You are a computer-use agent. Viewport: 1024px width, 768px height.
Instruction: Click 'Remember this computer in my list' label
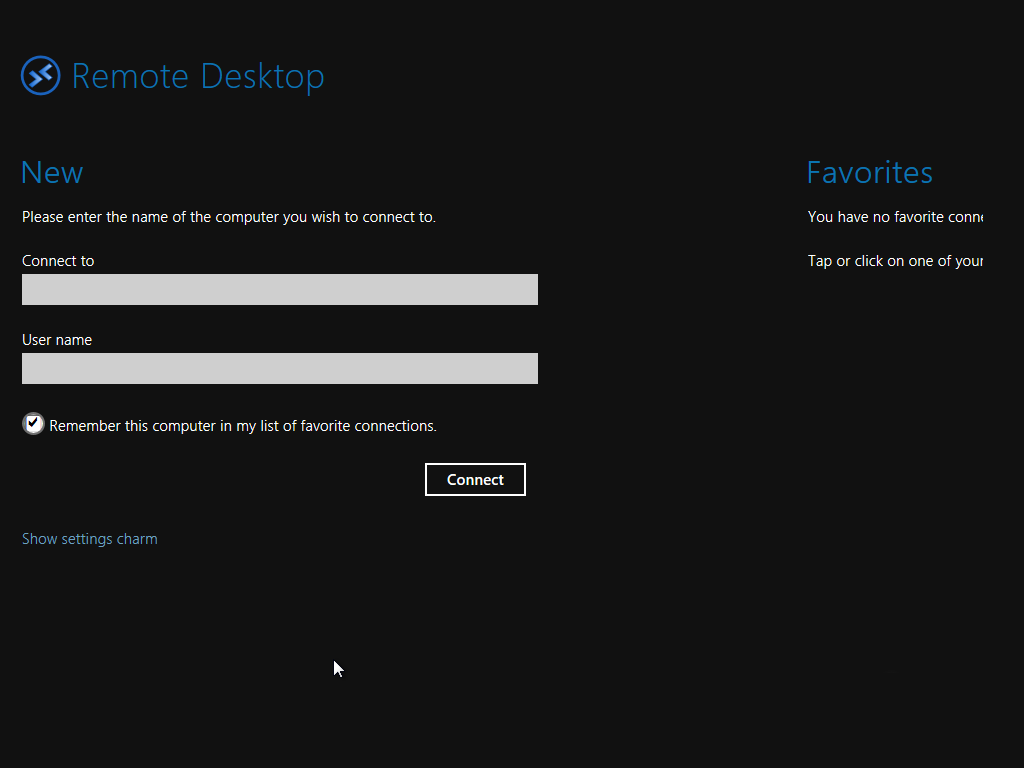[x=243, y=426]
